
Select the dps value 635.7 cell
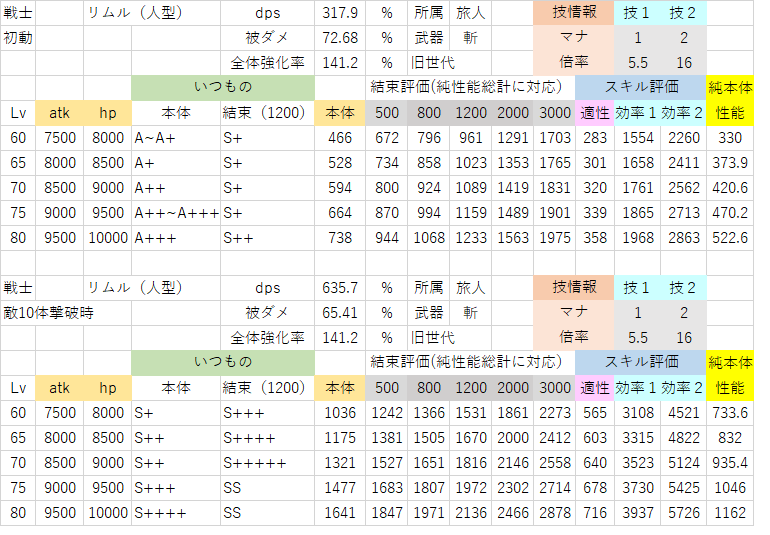tap(340, 288)
